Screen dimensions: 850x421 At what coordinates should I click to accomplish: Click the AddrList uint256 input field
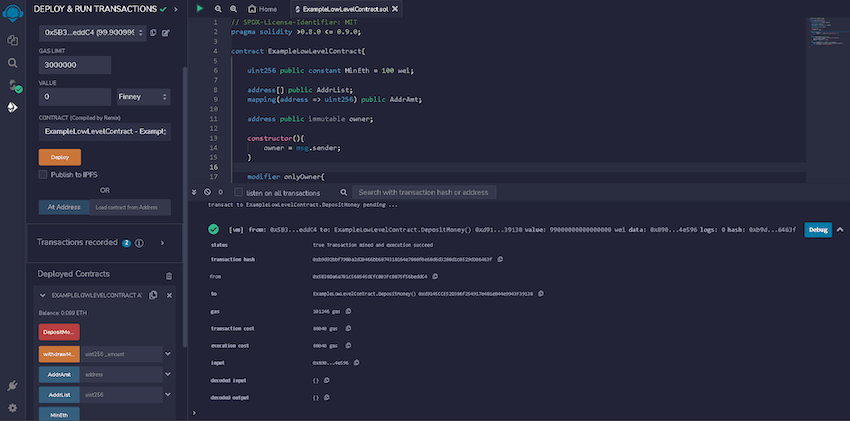coord(121,395)
